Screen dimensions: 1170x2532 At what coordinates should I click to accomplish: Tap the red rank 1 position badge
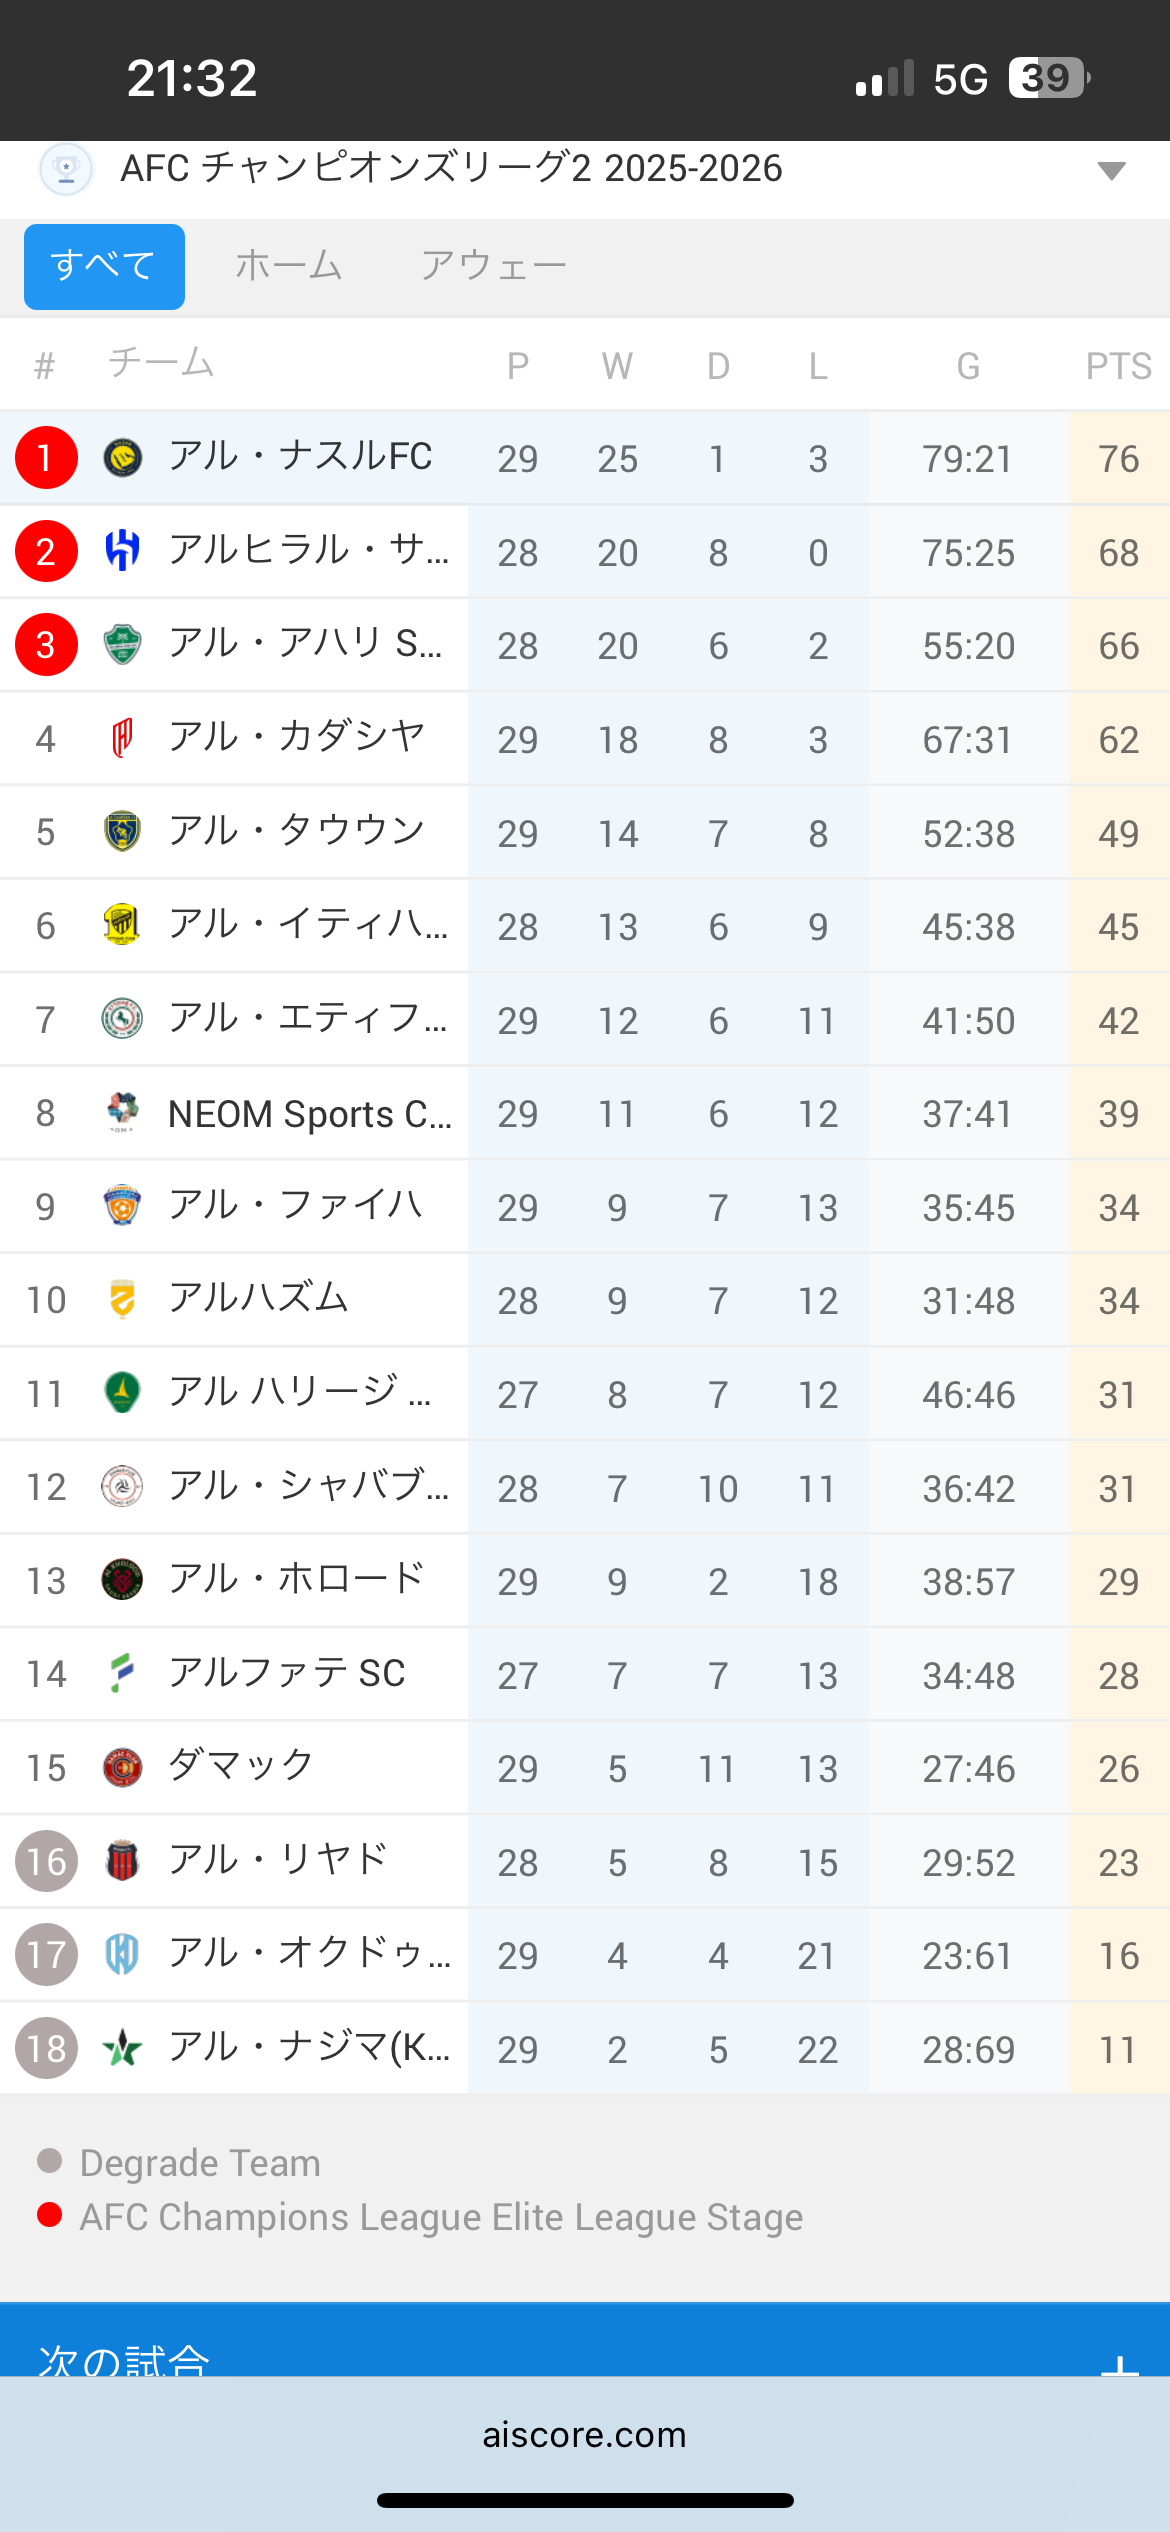(x=46, y=458)
